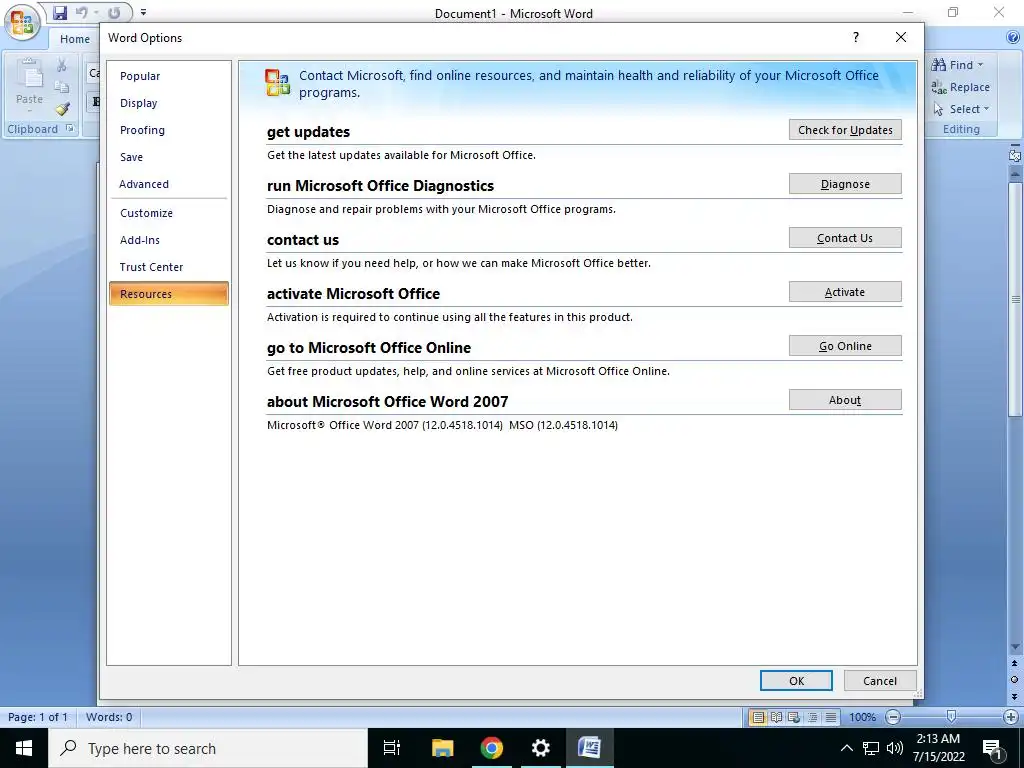The image size is (1024, 768).
Task: Switch to Print Layout view
Action: click(758, 717)
